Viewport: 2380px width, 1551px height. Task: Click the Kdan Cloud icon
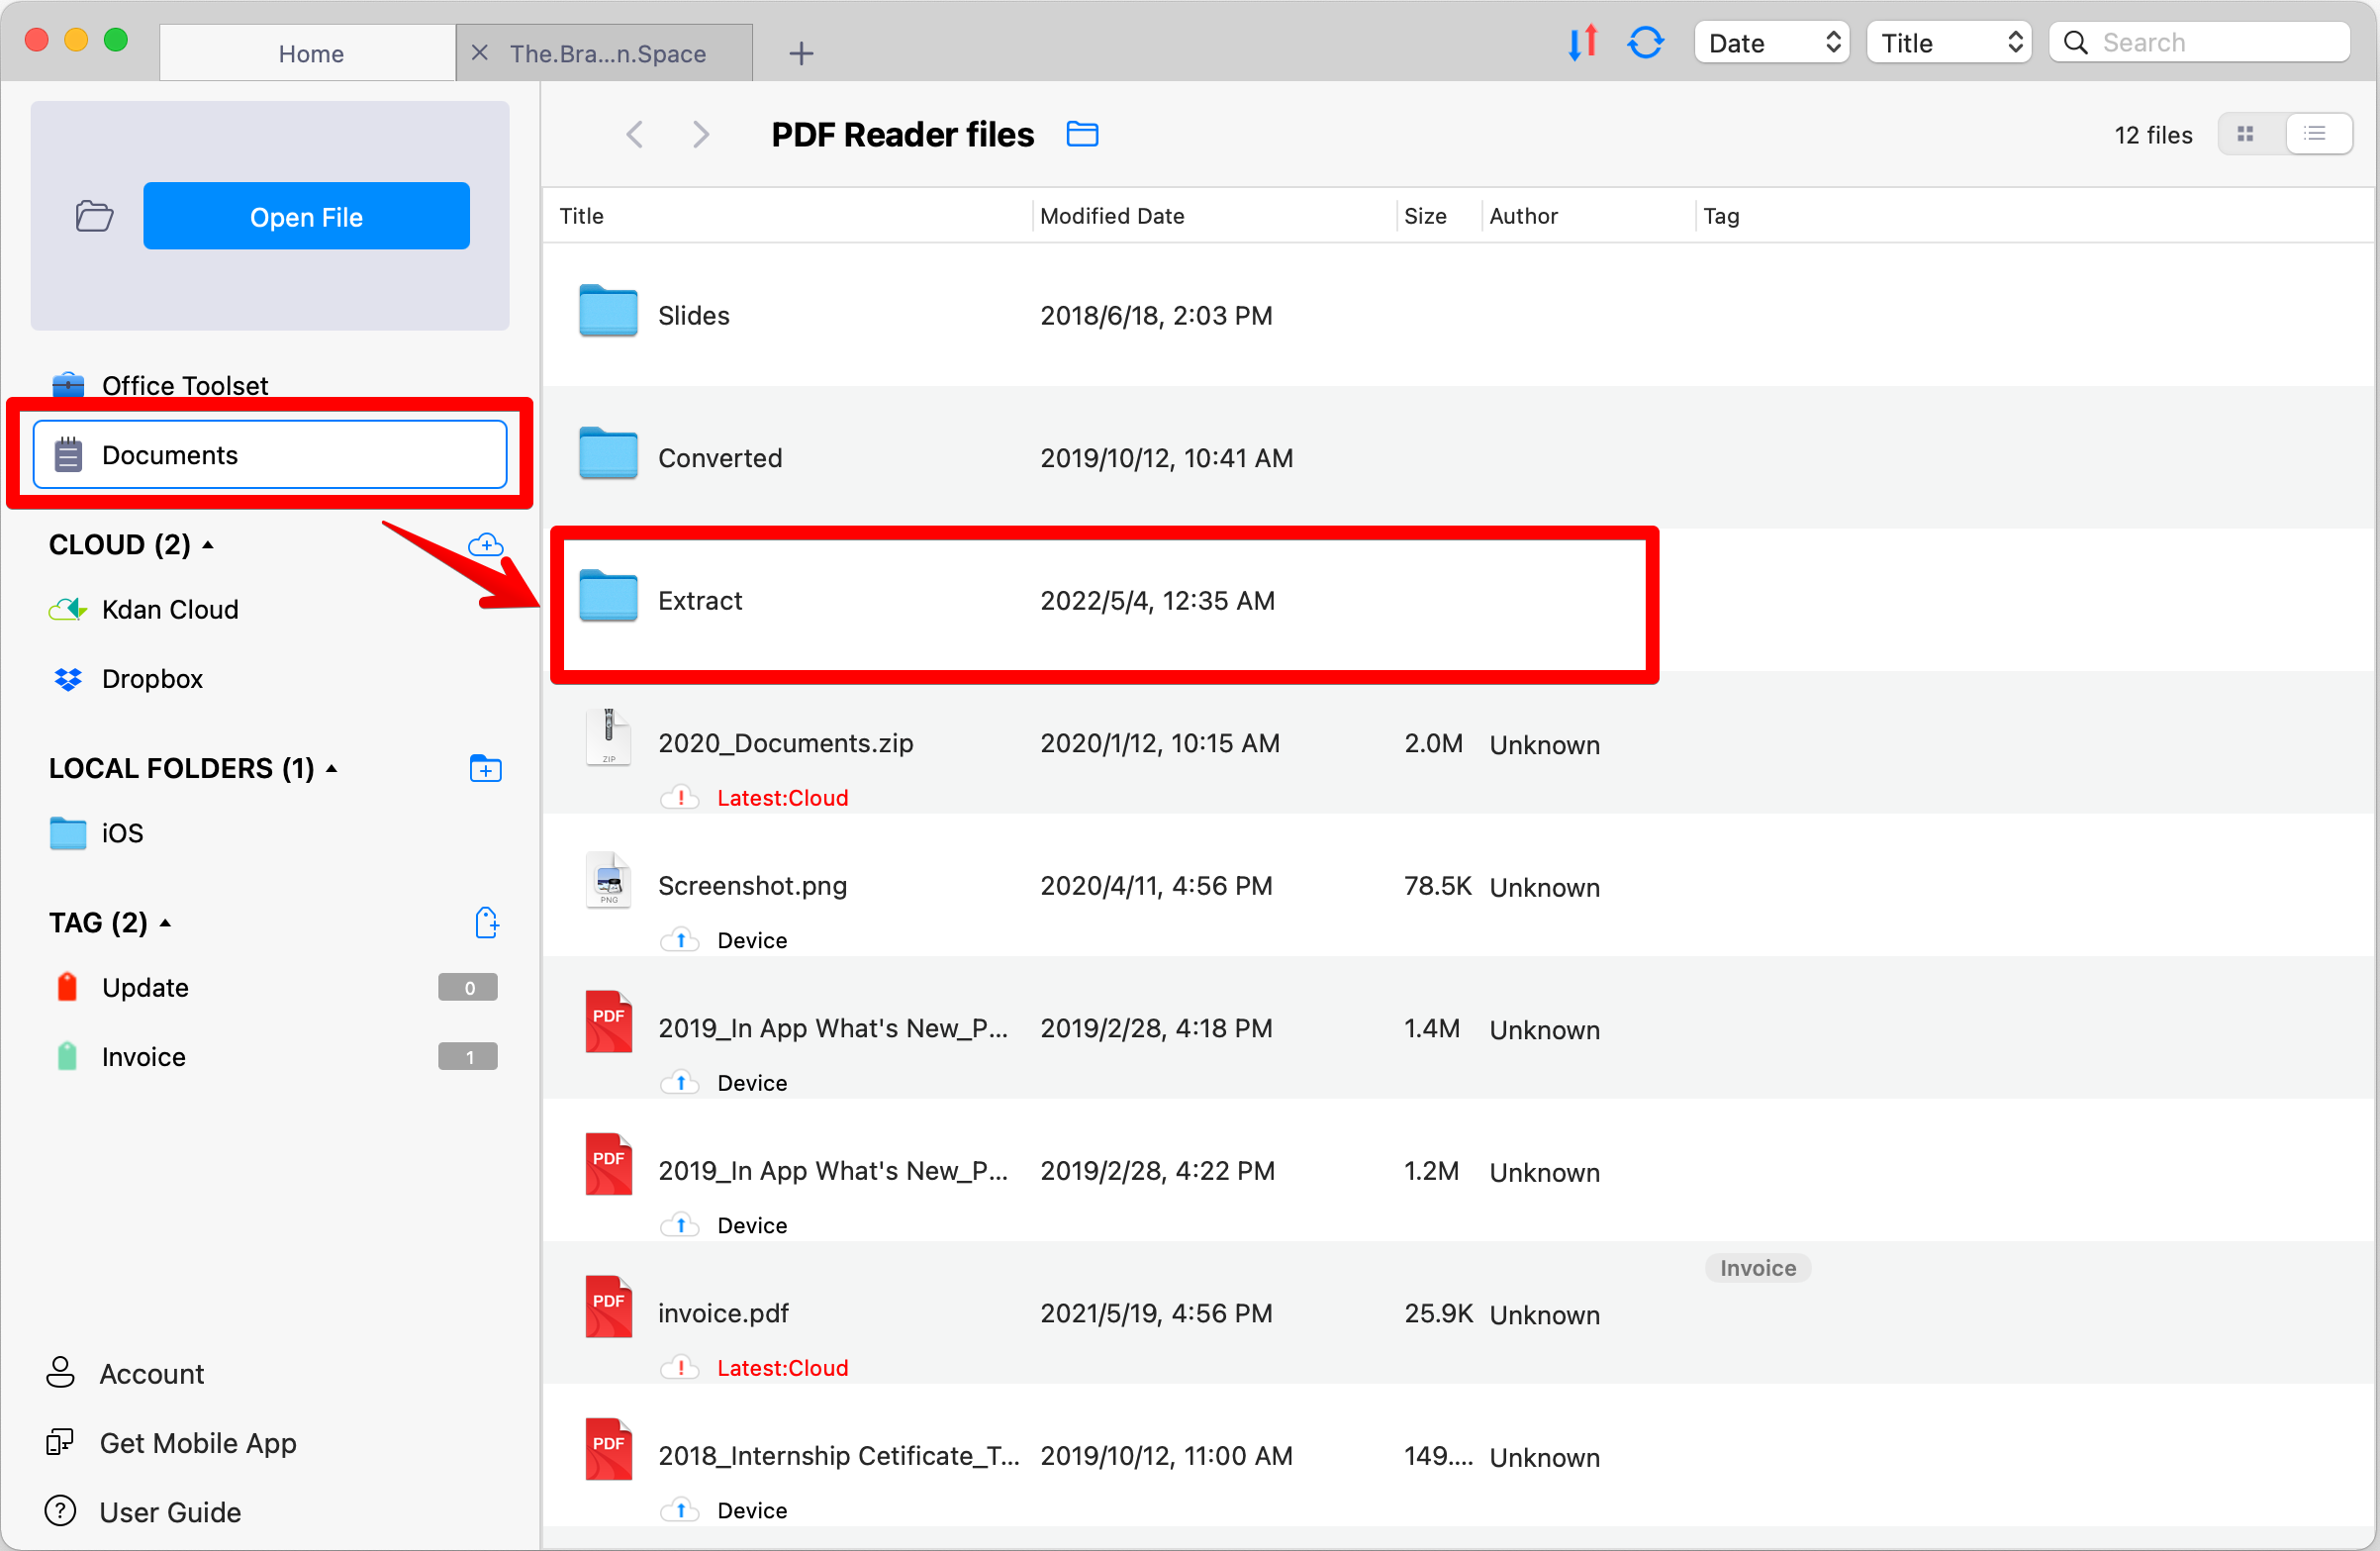67,609
